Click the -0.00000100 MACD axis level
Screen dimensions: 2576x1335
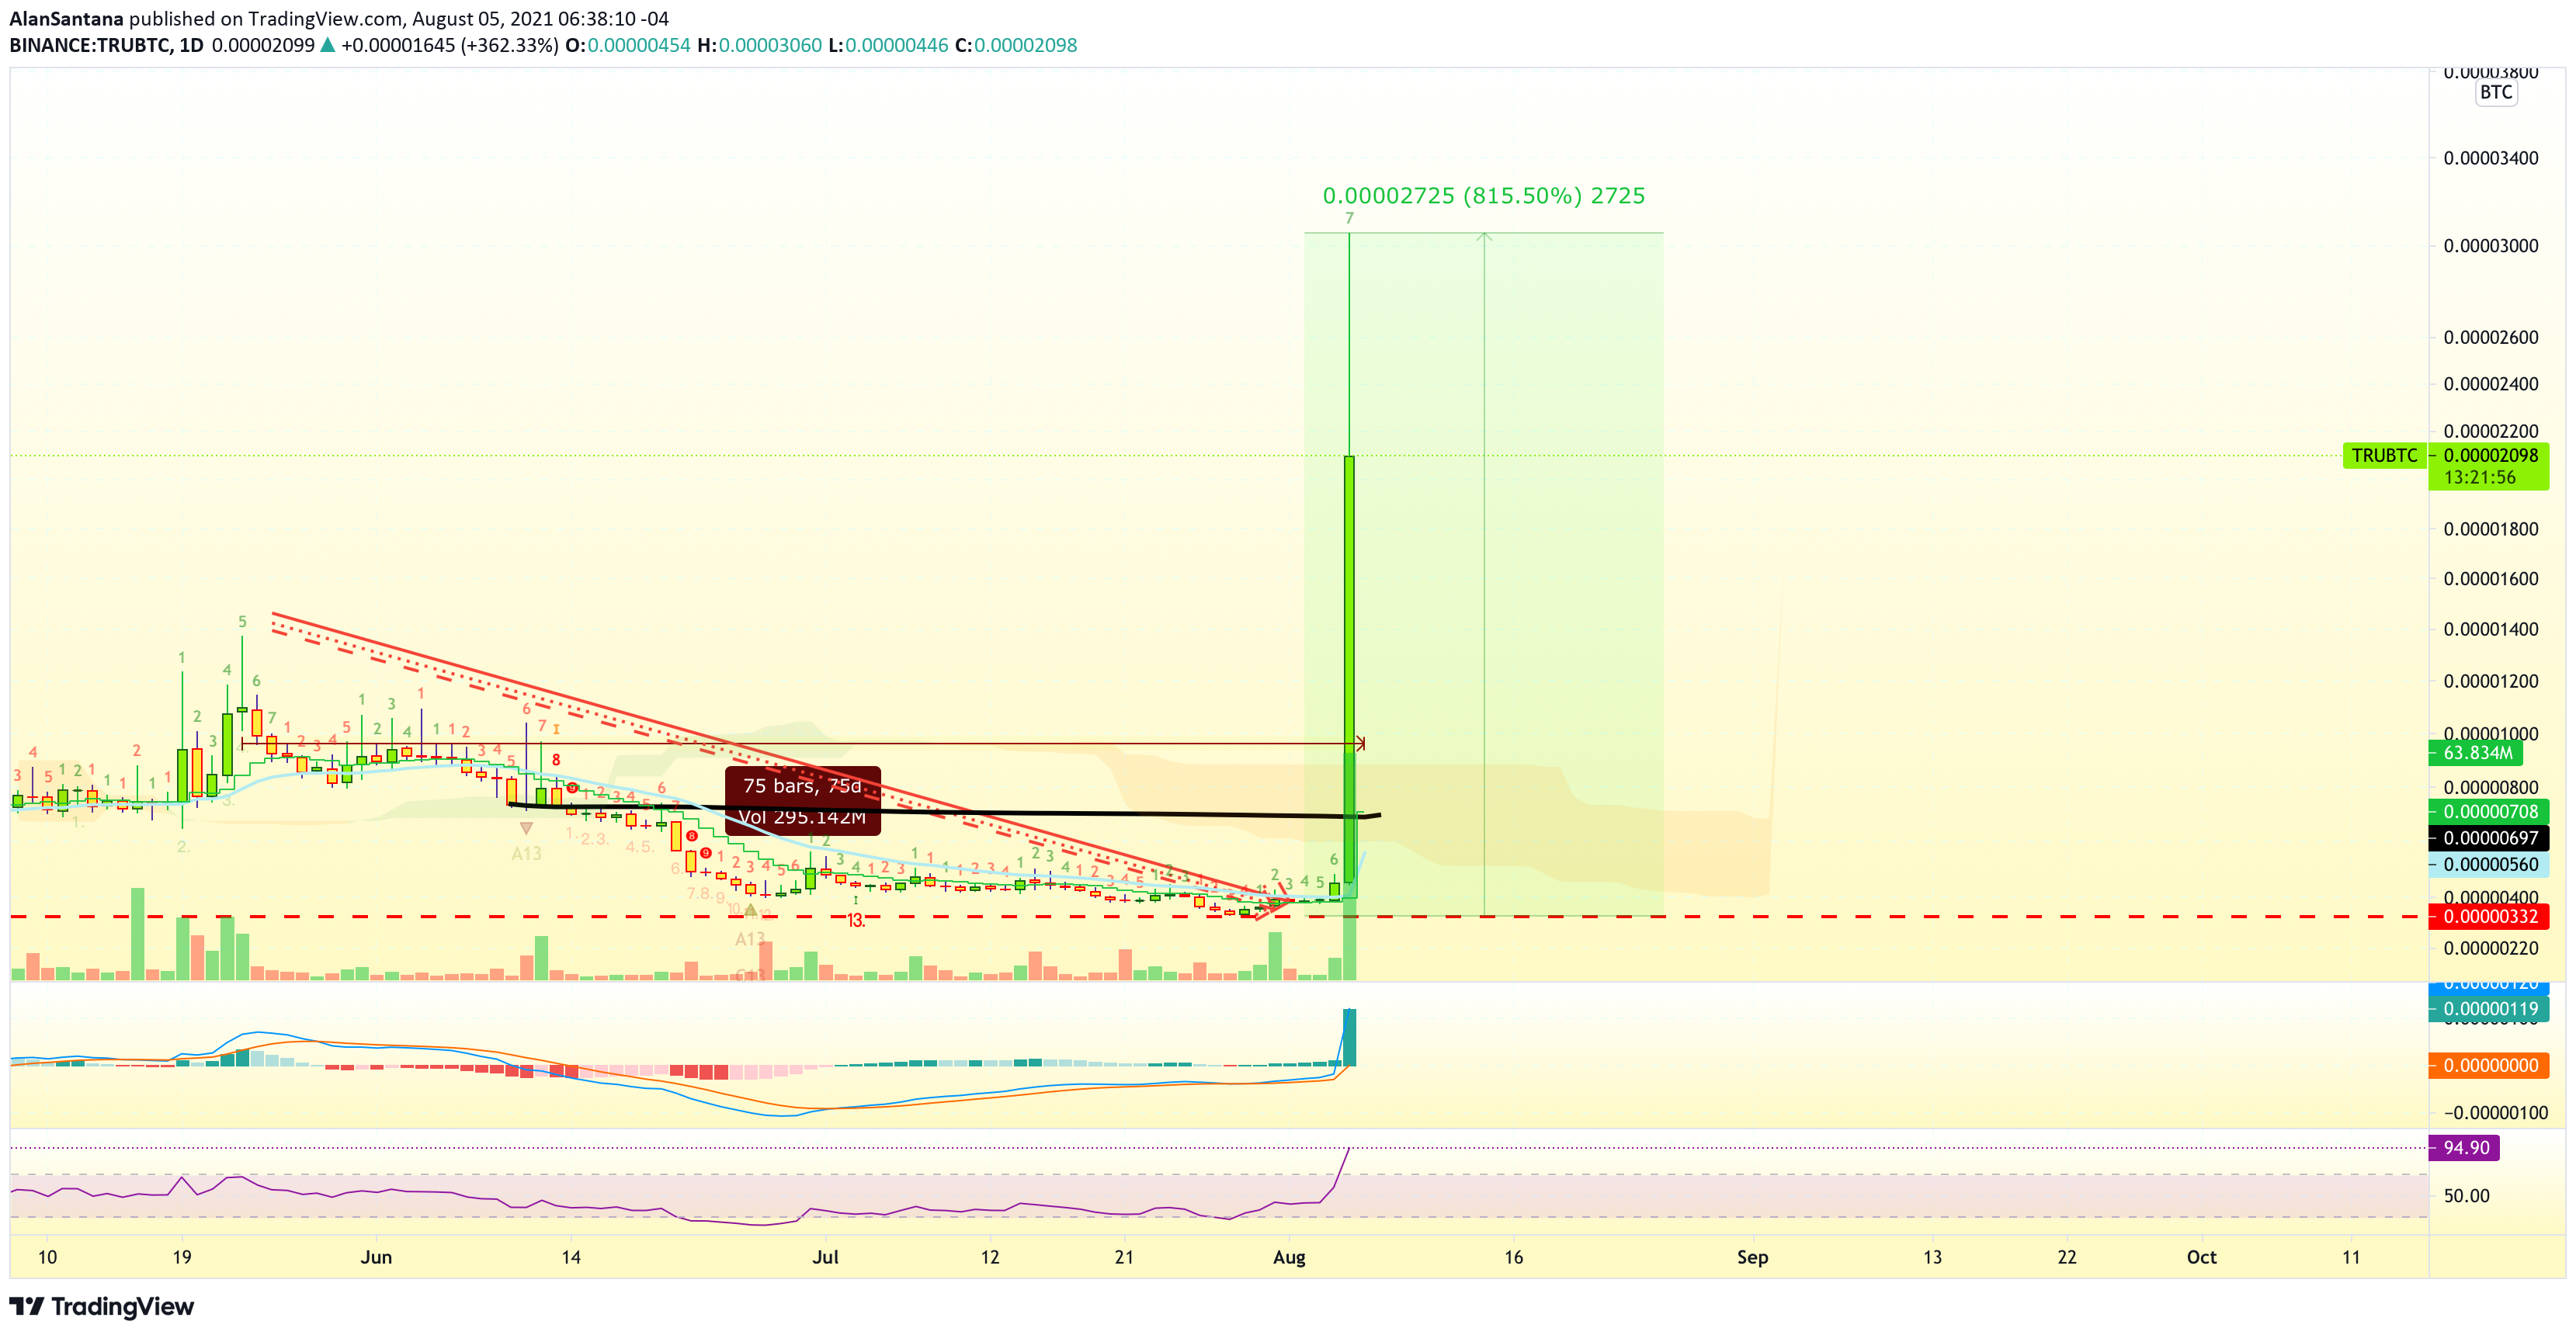click(2496, 1113)
